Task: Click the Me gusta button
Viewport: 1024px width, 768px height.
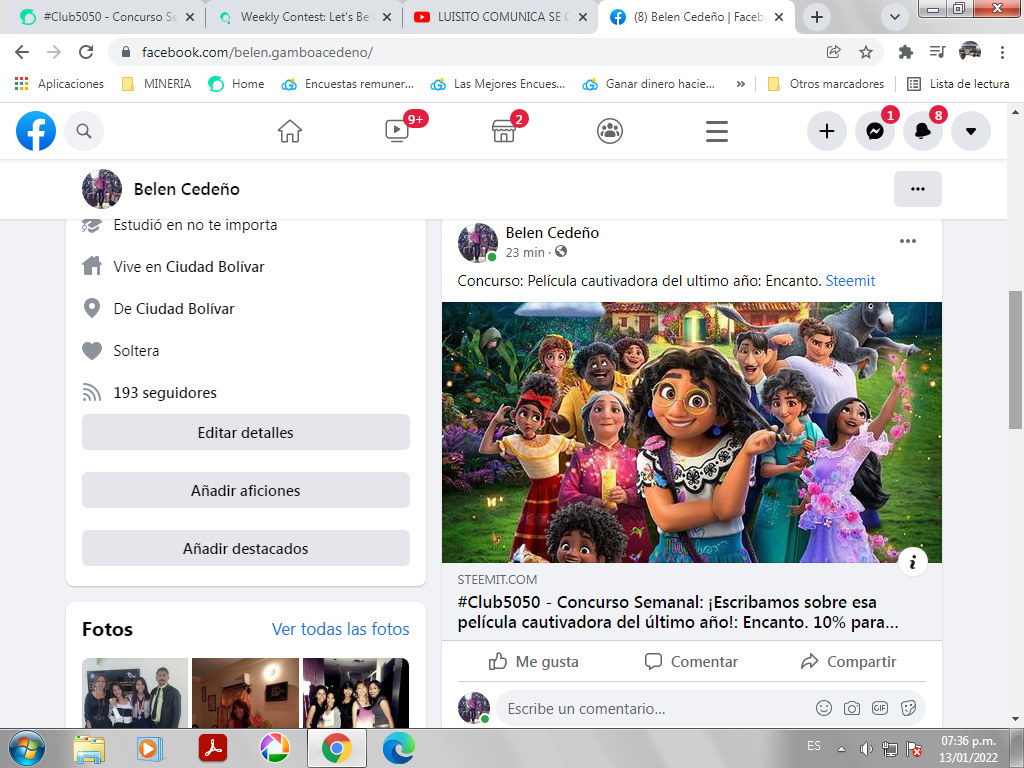Action: [534, 662]
